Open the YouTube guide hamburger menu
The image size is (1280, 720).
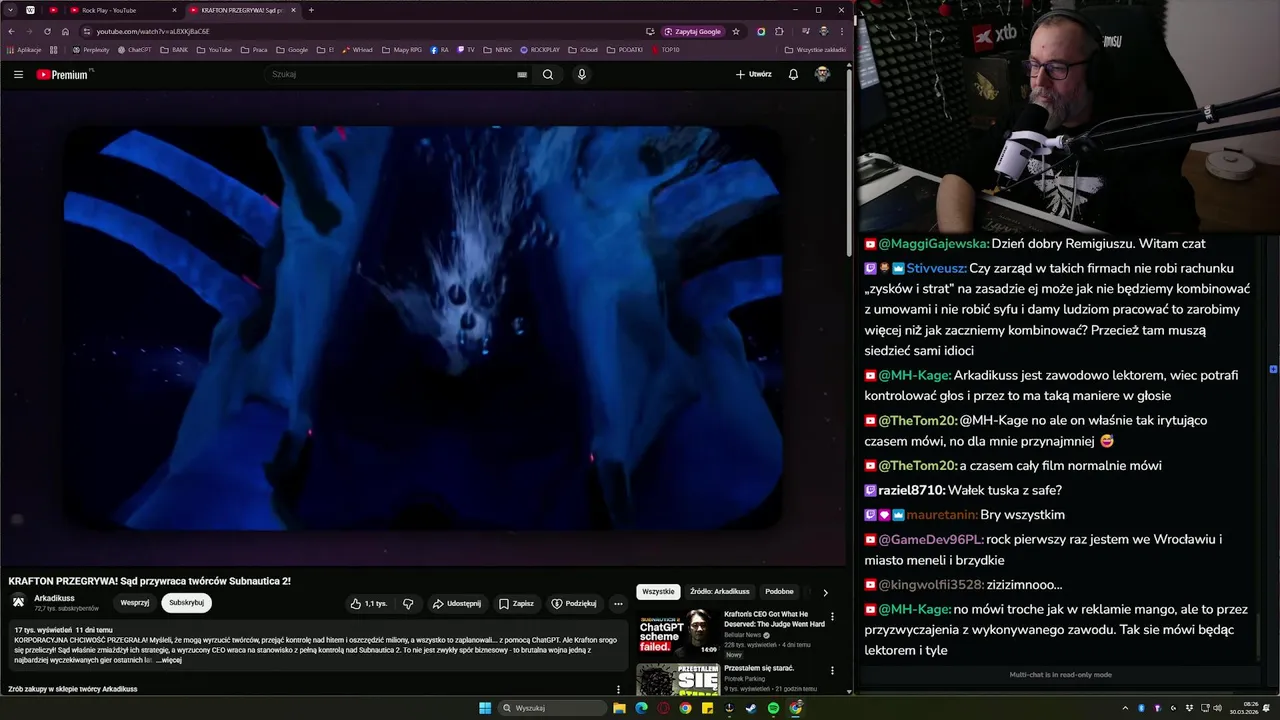(x=18, y=74)
